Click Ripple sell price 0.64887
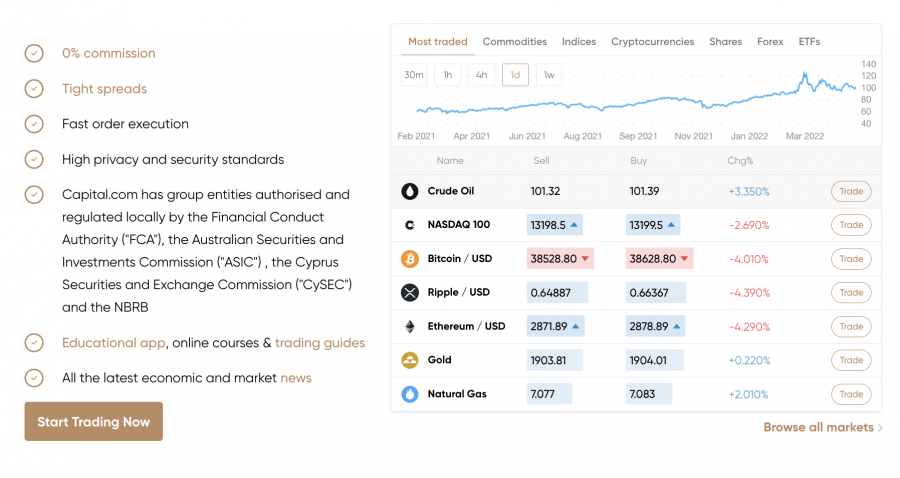Image resolution: width=900 pixels, height=478 pixels. click(x=557, y=293)
